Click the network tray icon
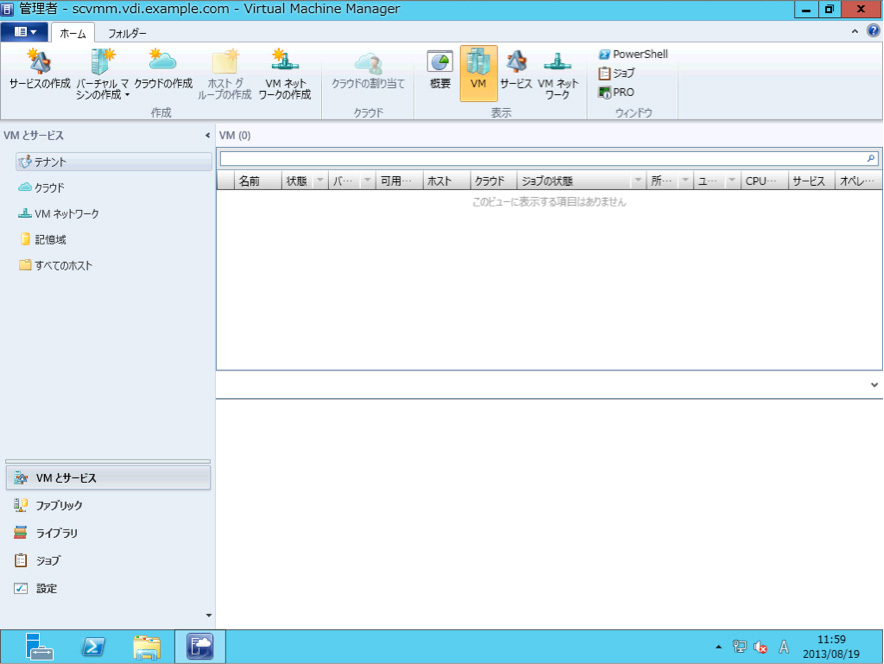Screen dimensions: 884x664 point(739,647)
